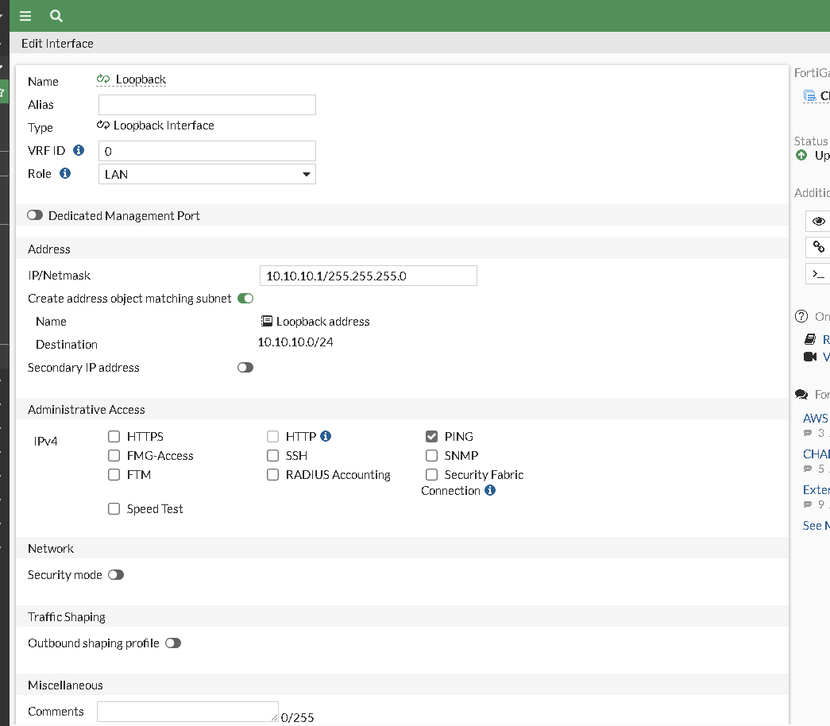The image size is (830, 726).
Task: Toggle Dedicated Management Port switch
Action: (35, 215)
